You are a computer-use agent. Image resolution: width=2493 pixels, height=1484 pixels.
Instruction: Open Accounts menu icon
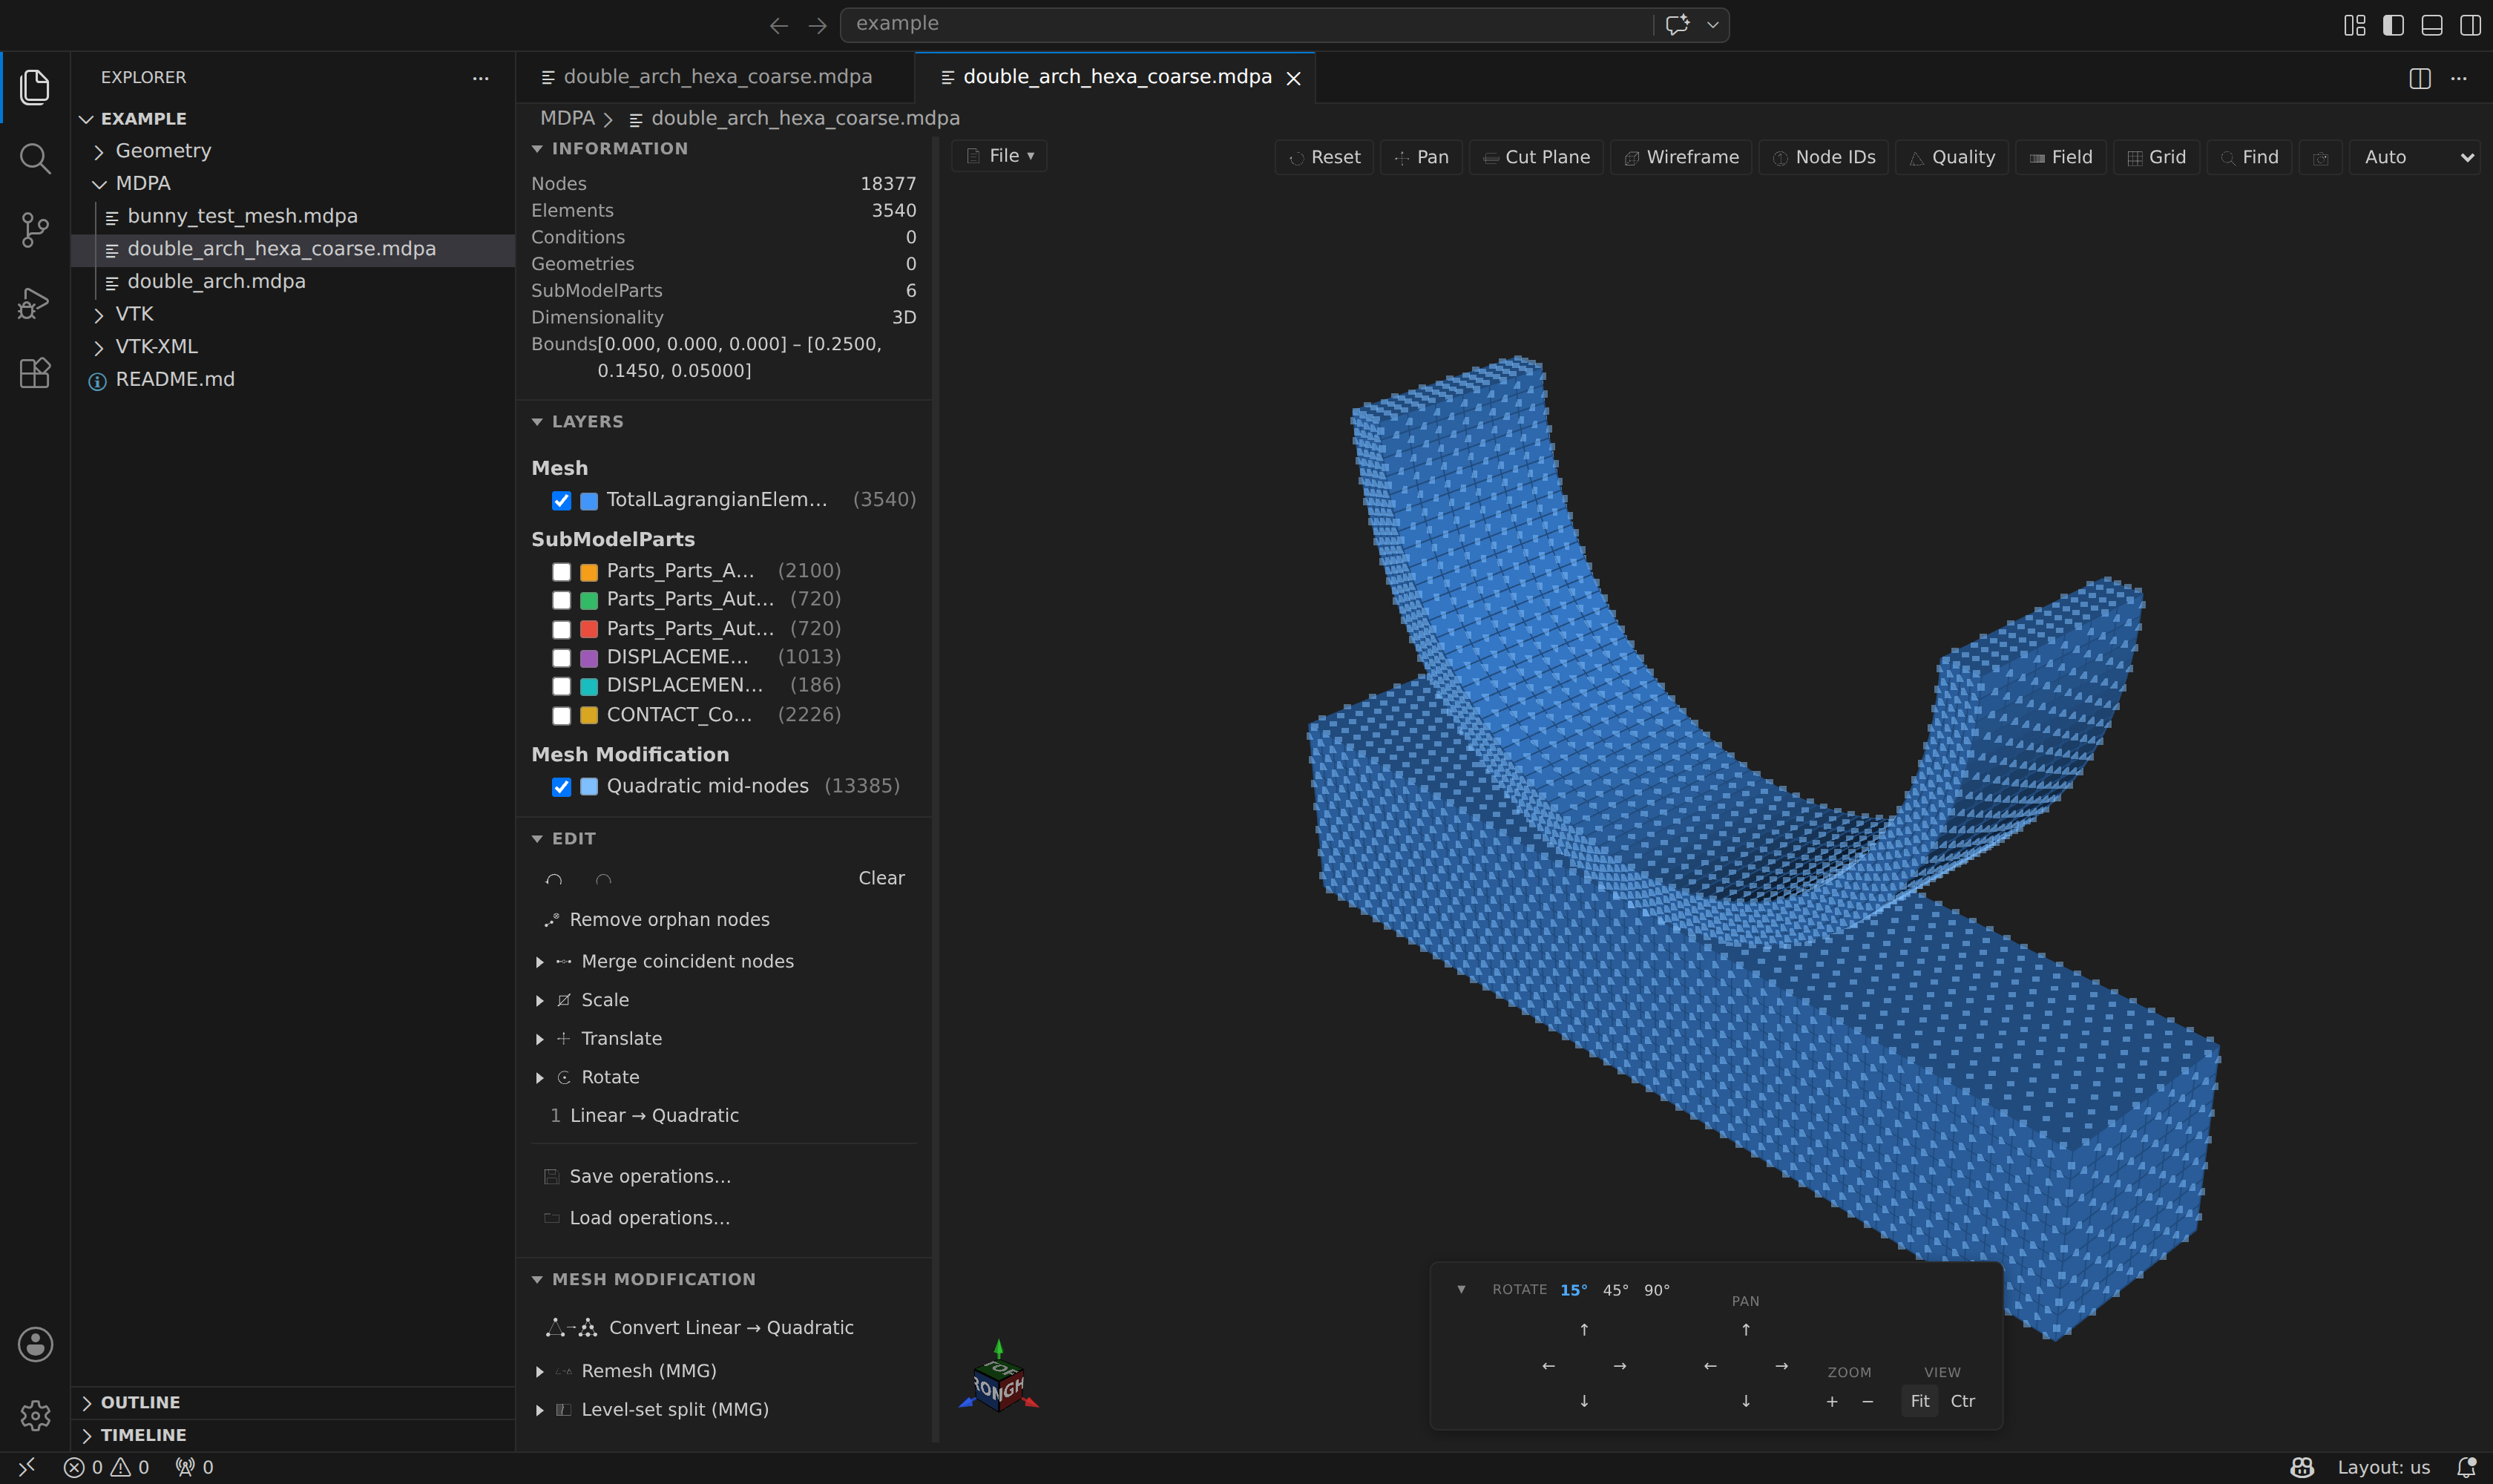(x=35, y=1344)
